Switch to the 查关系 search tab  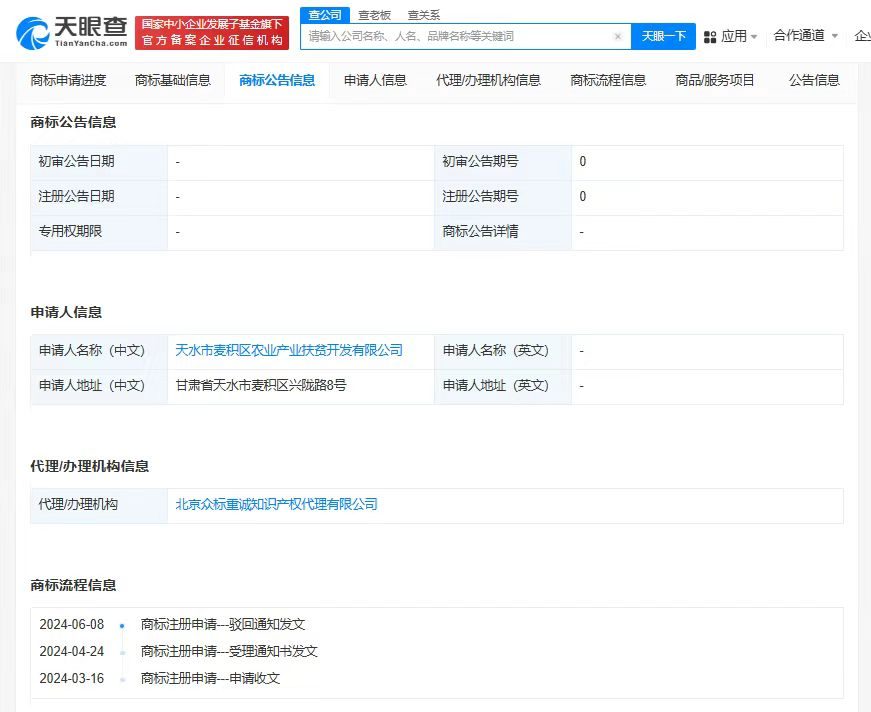pyautogui.click(x=424, y=14)
